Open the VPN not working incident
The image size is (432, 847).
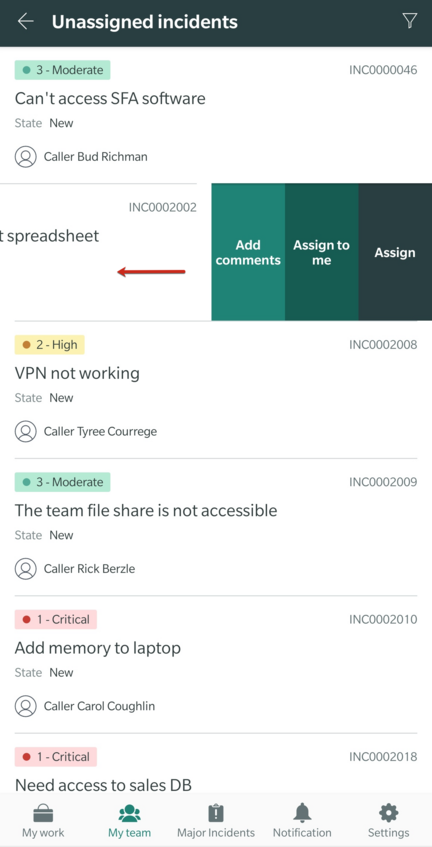pyautogui.click(x=216, y=390)
